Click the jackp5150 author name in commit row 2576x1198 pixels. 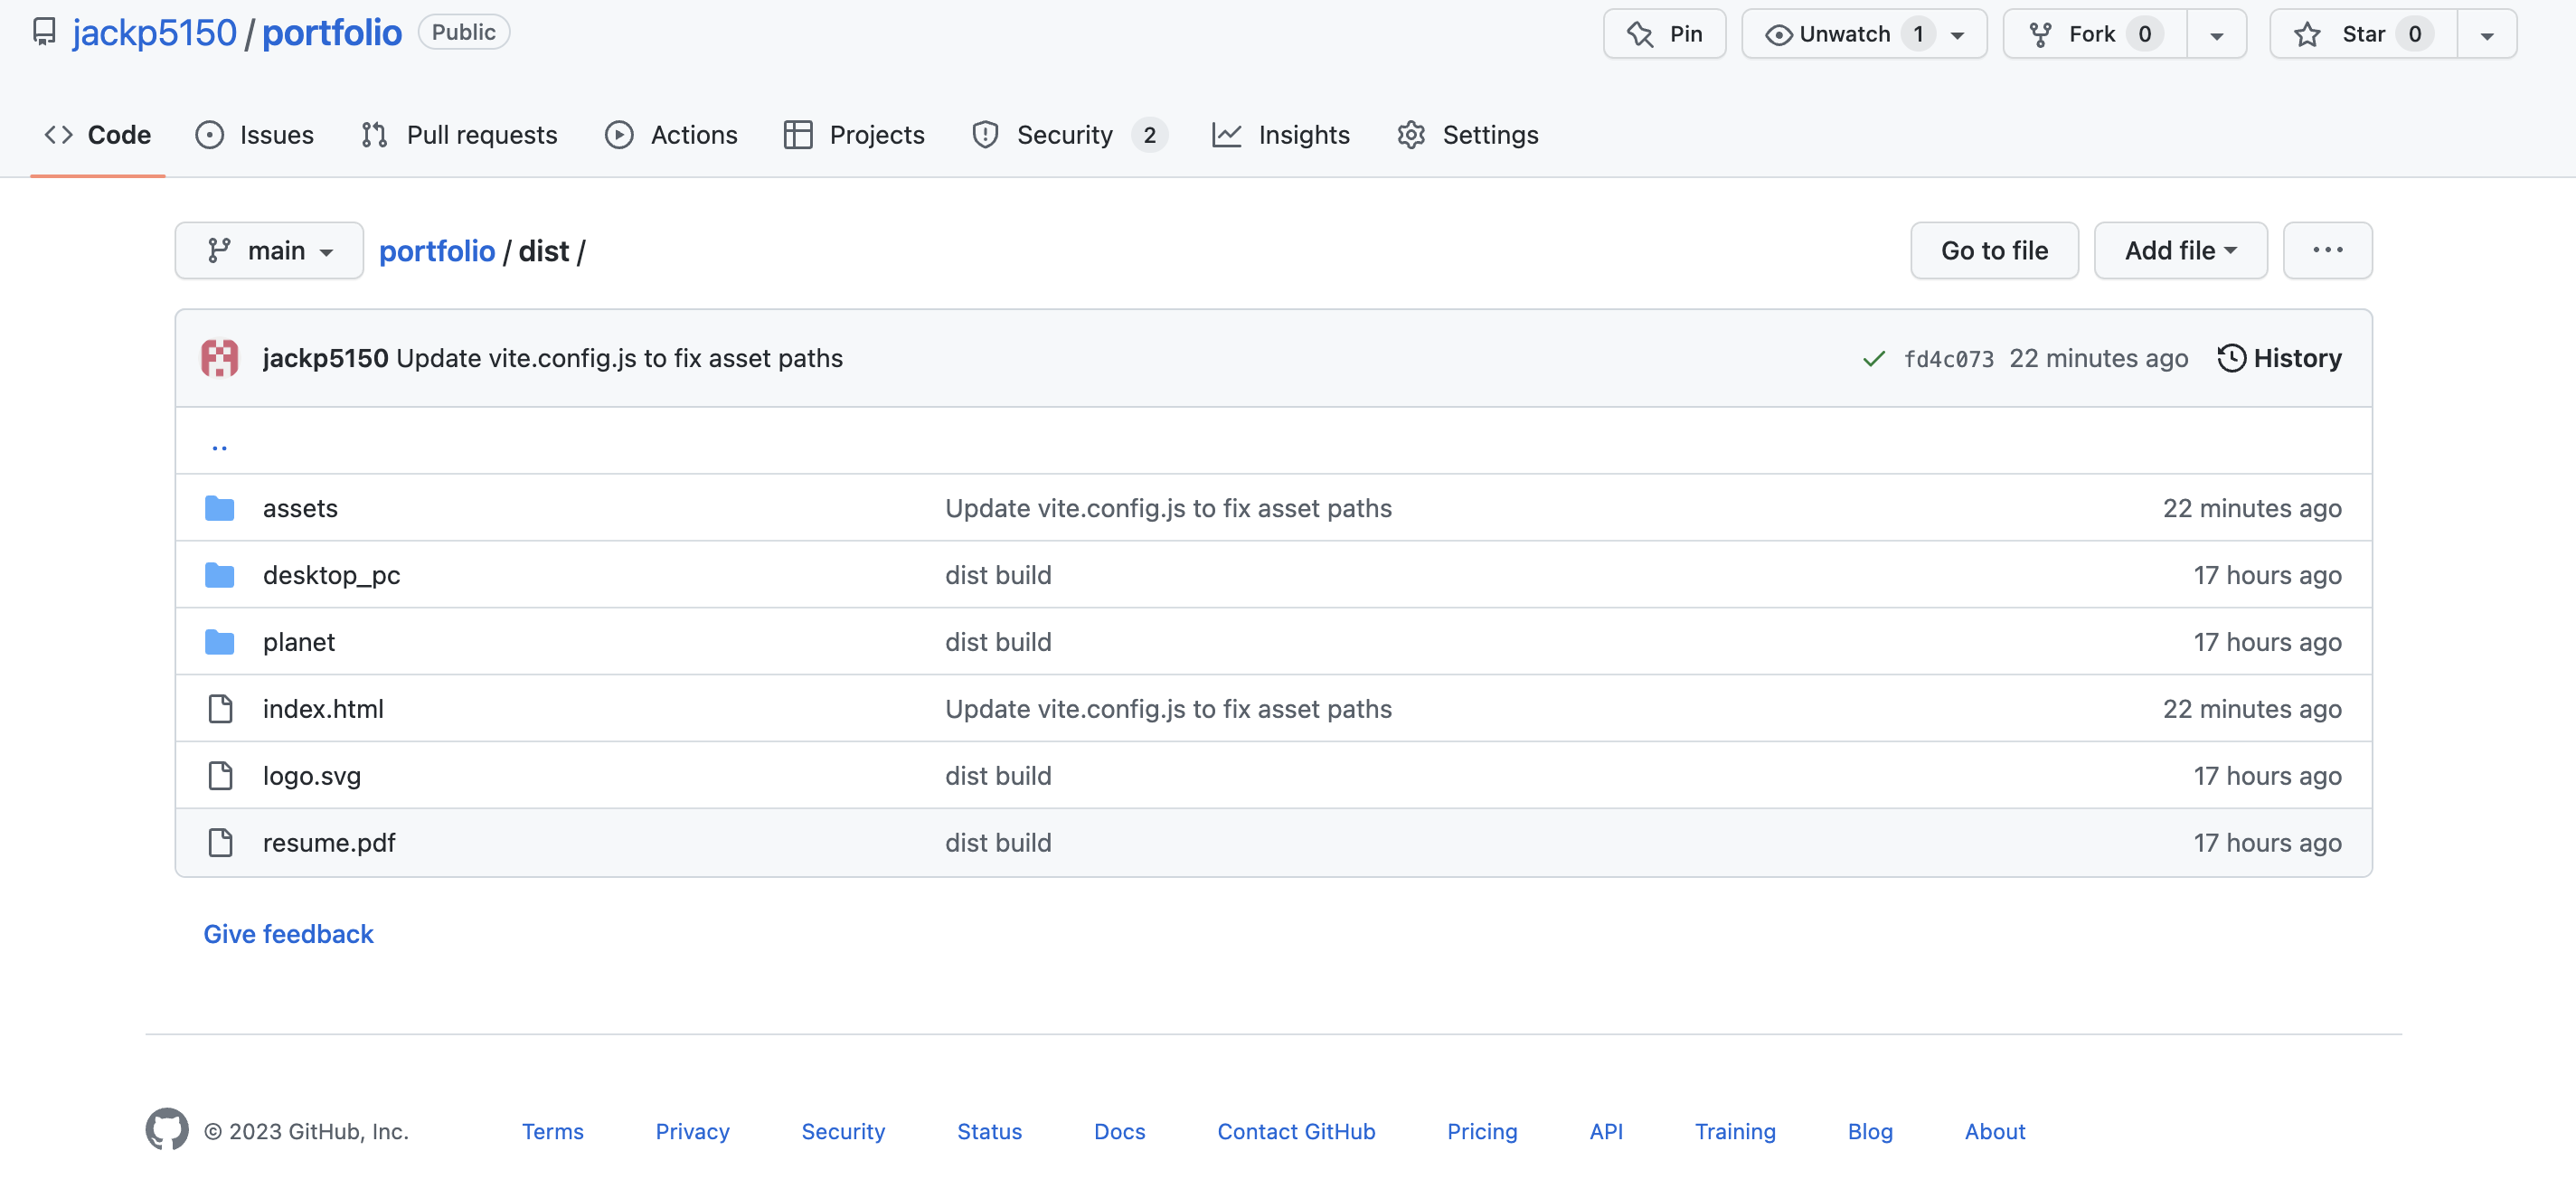(x=325, y=358)
